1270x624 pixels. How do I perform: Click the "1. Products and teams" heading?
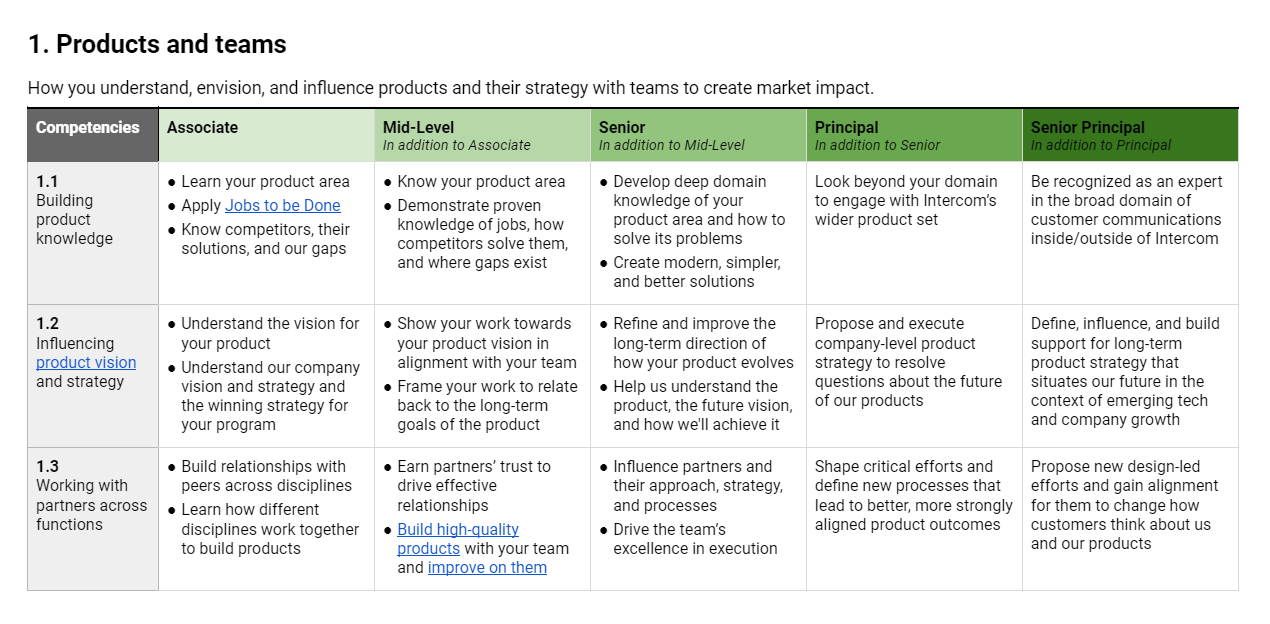pyautogui.click(x=157, y=44)
